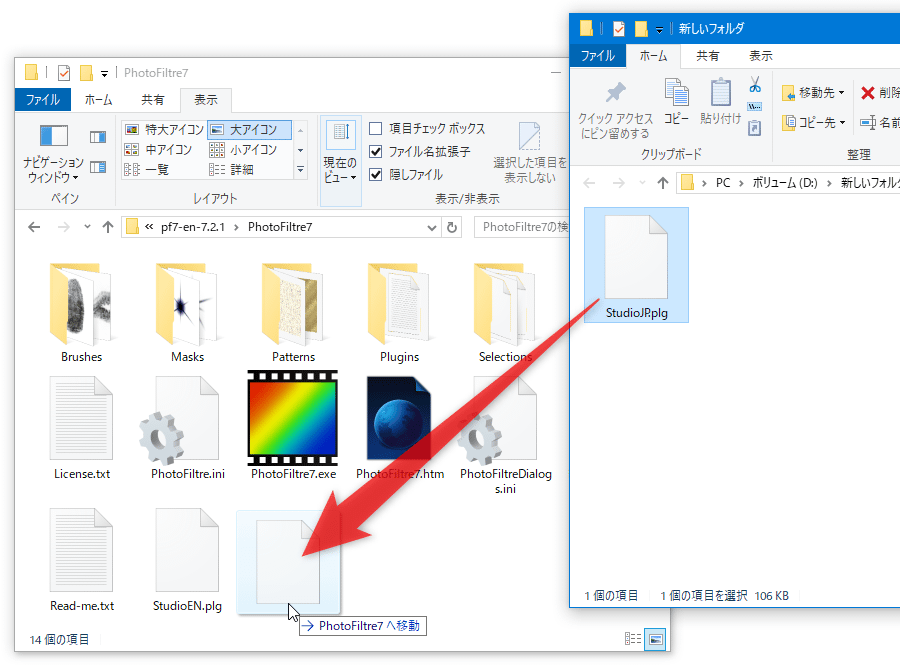Click the Cut scissors icon
The height and width of the screenshot is (668, 900).
755,85
